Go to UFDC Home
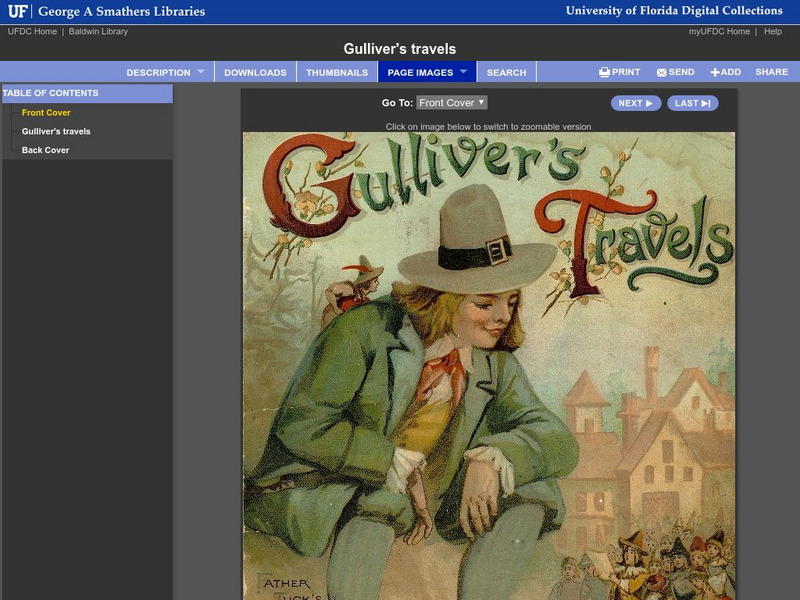This screenshot has width=800, height=600. pyautogui.click(x=34, y=30)
